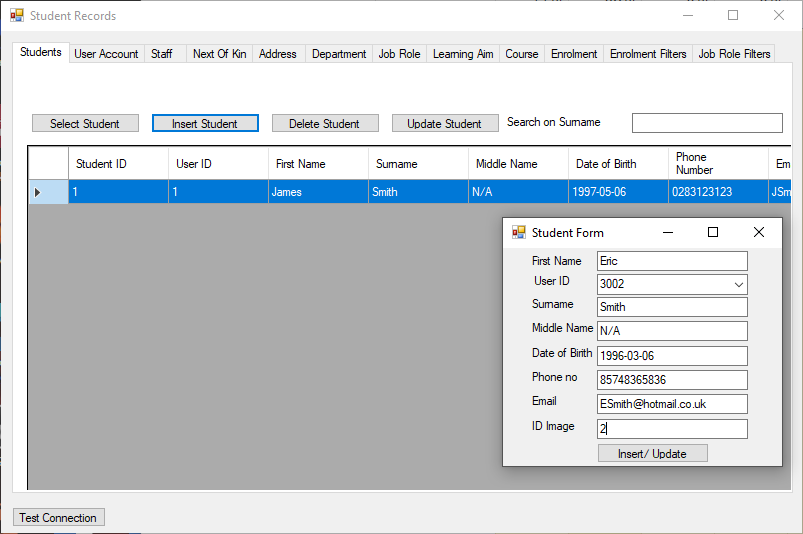Select the cell with first name James
Viewport: 803px width, 534px height.
[318, 192]
